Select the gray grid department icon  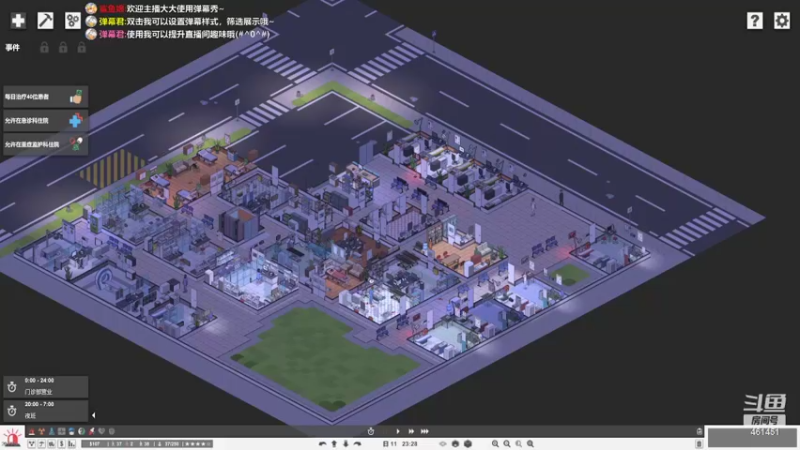(61, 431)
